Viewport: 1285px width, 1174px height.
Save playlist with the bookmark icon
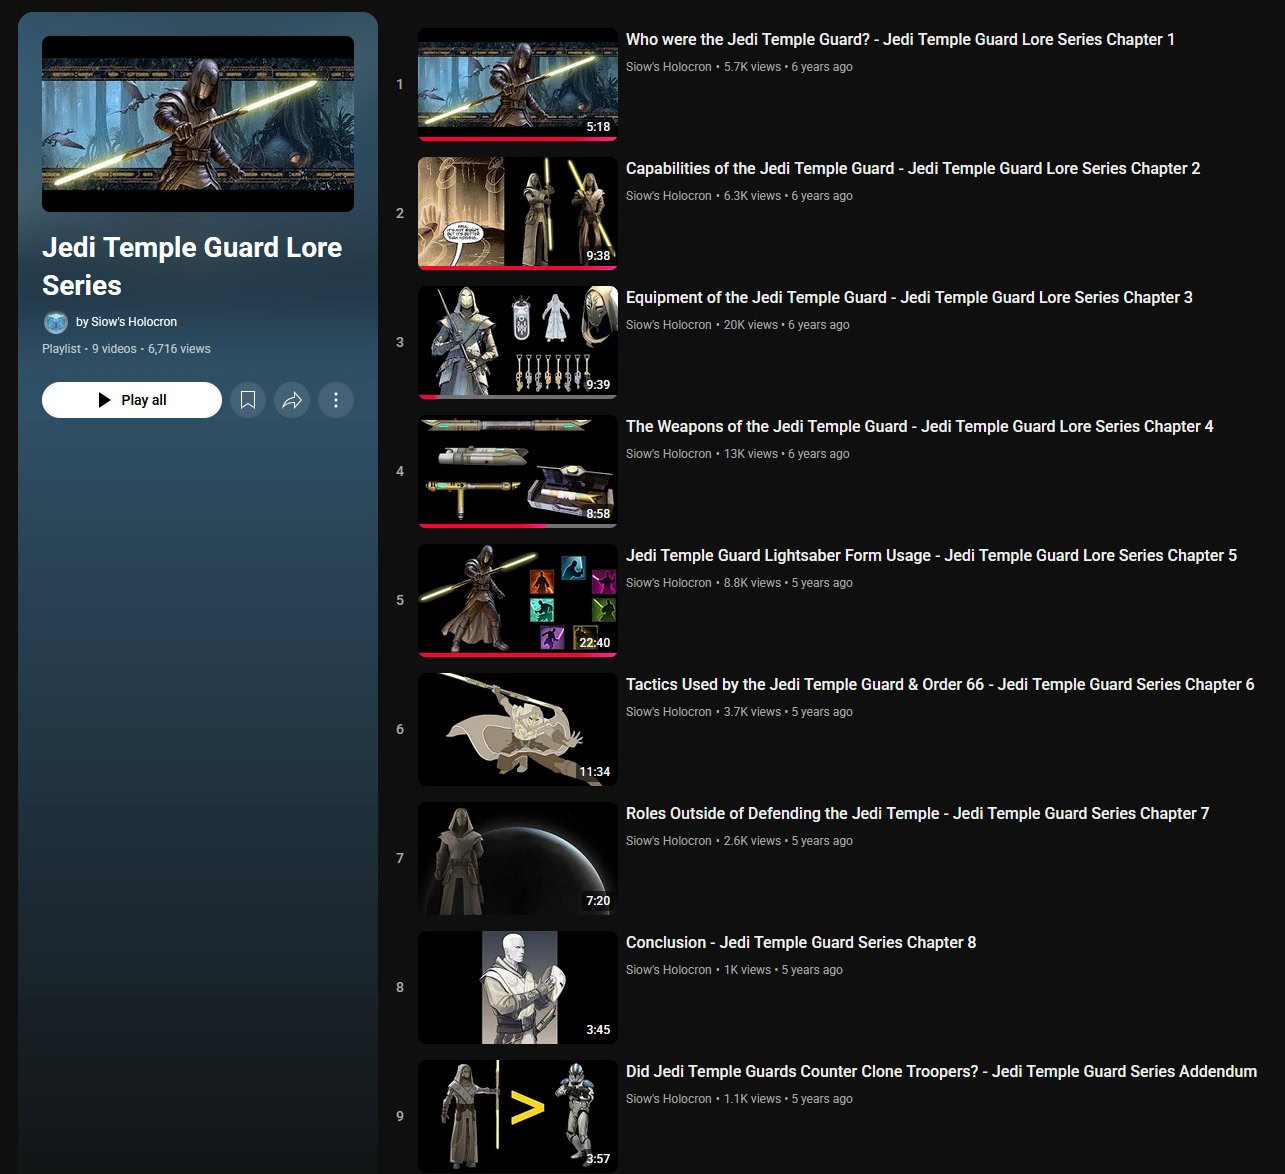click(248, 400)
